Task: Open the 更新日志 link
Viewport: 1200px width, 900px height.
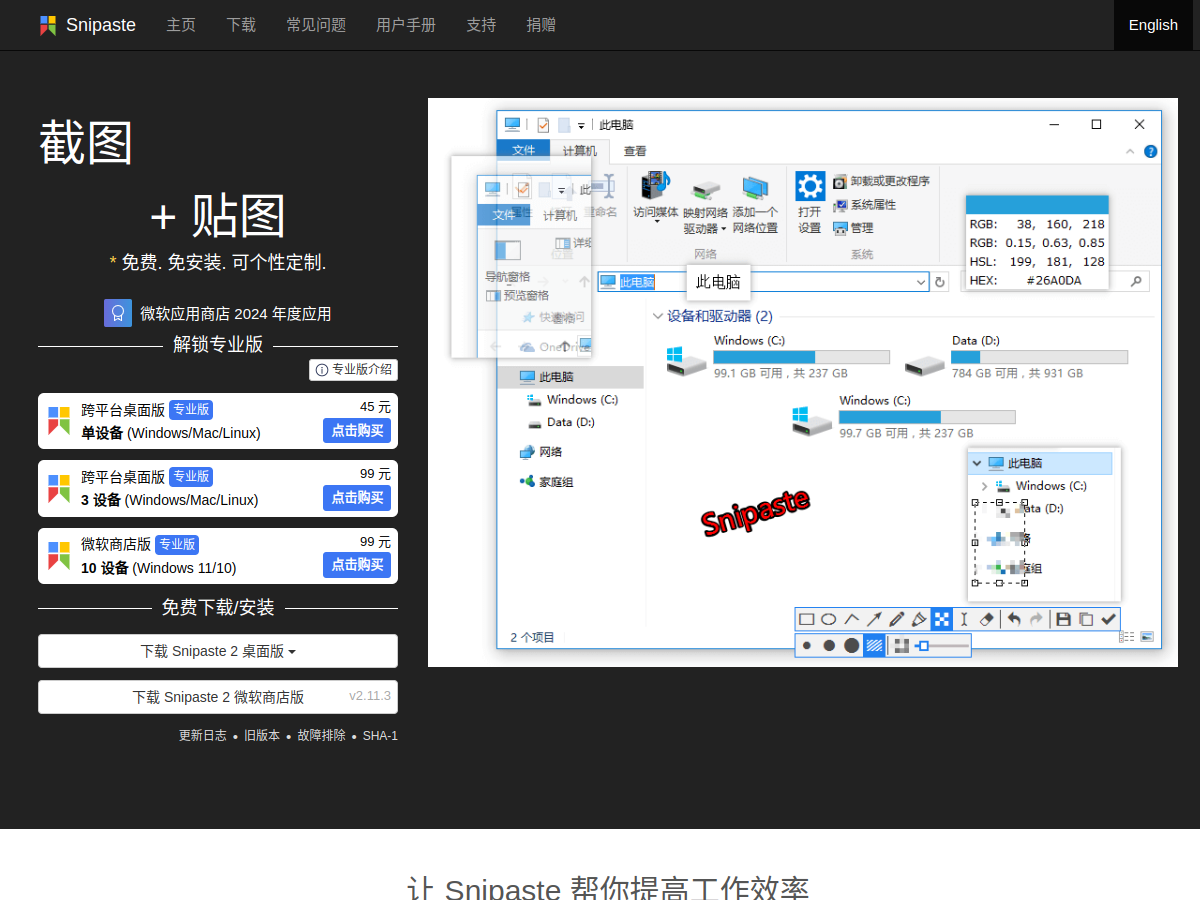Action: coord(203,735)
